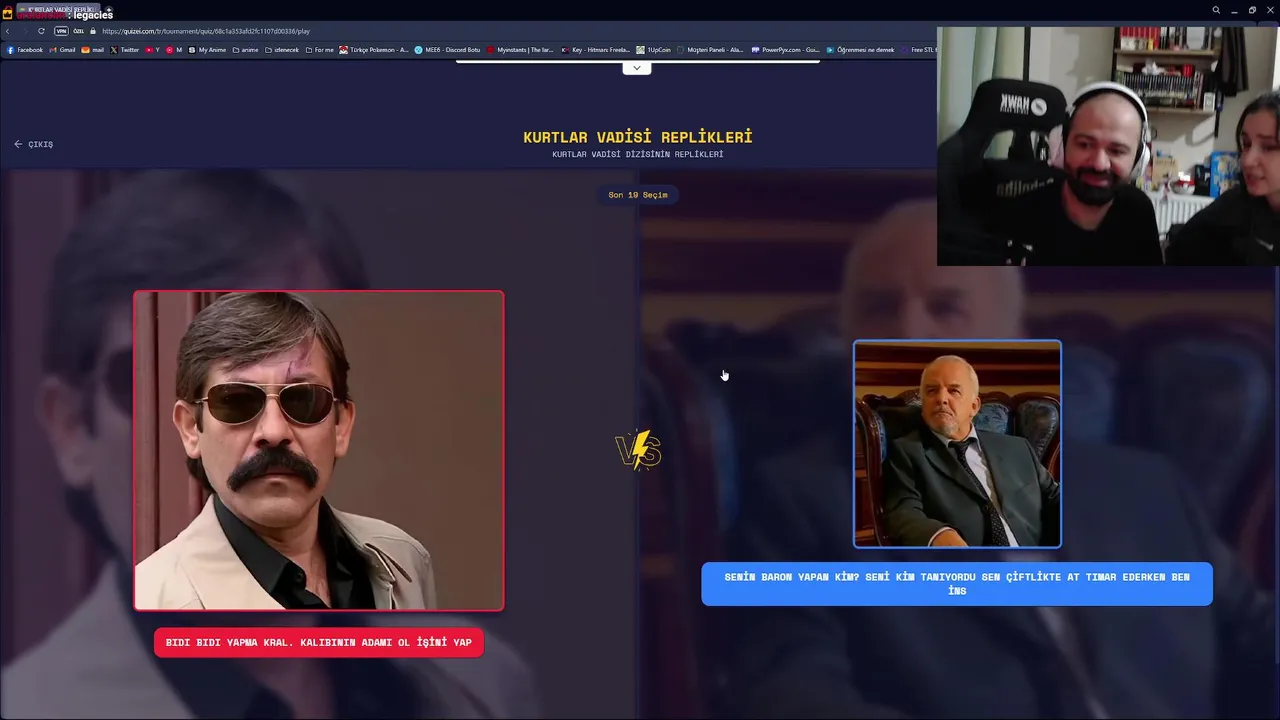The height and width of the screenshot is (720, 1280).
Task: Open the My Anime bookmark
Action: (x=207, y=50)
